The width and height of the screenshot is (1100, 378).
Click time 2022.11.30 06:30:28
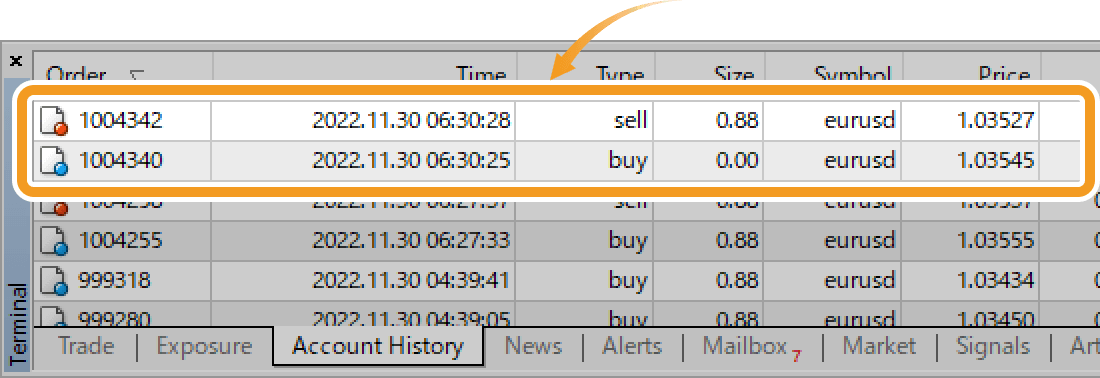(410, 121)
